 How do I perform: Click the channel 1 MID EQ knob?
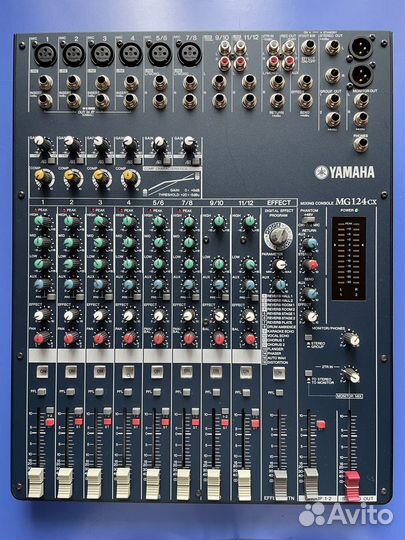coord(41,243)
